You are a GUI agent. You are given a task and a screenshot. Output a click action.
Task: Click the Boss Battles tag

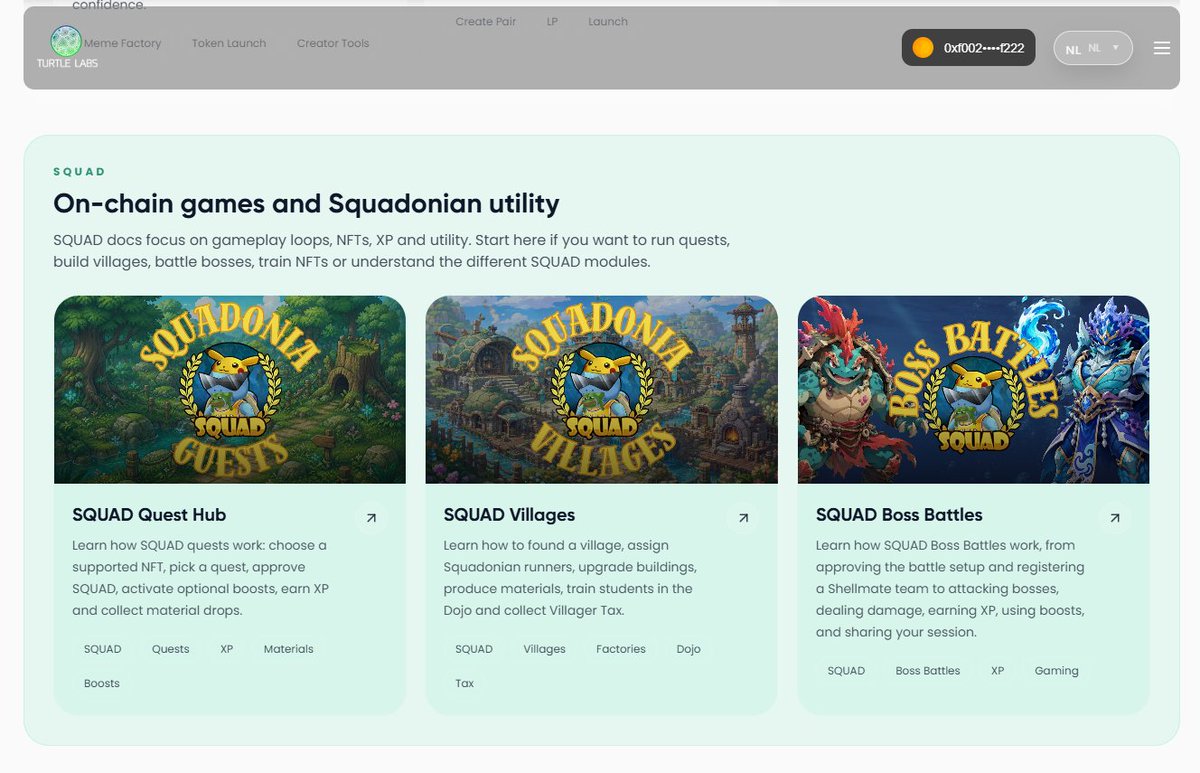pos(928,671)
